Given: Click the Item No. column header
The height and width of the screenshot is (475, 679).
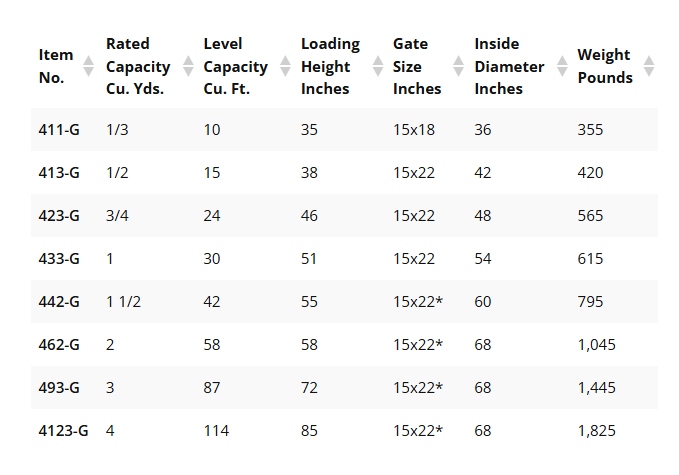Looking at the screenshot, I should click(x=56, y=66).
